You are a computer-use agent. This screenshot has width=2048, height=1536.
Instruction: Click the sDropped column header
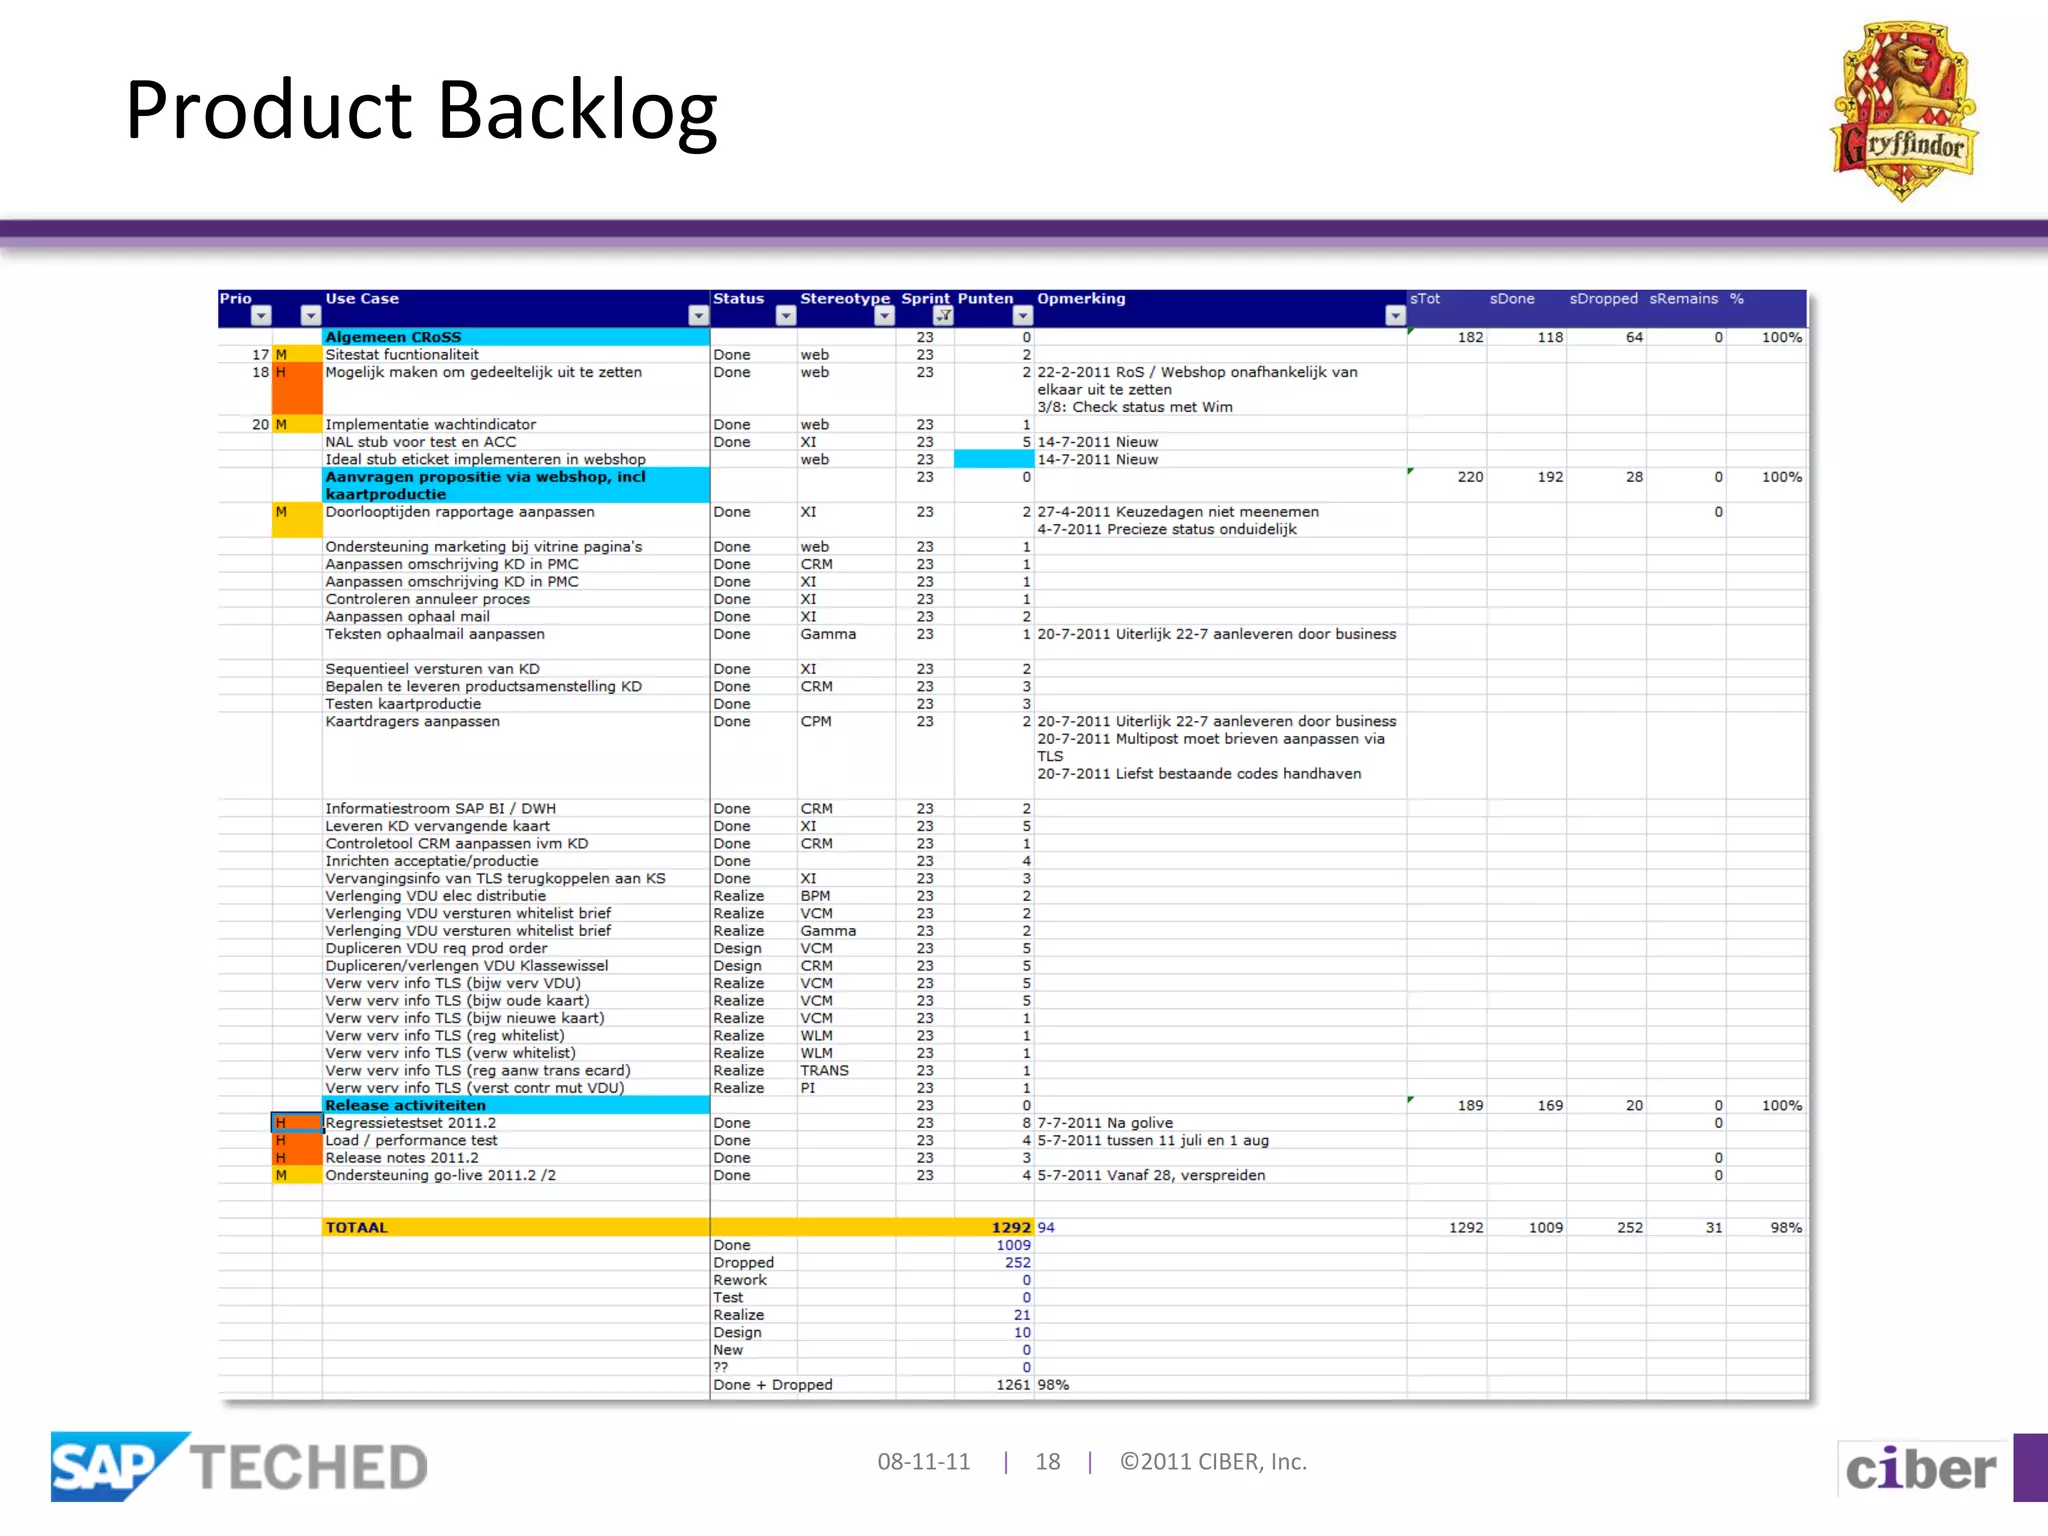[x=1603, y=298]
